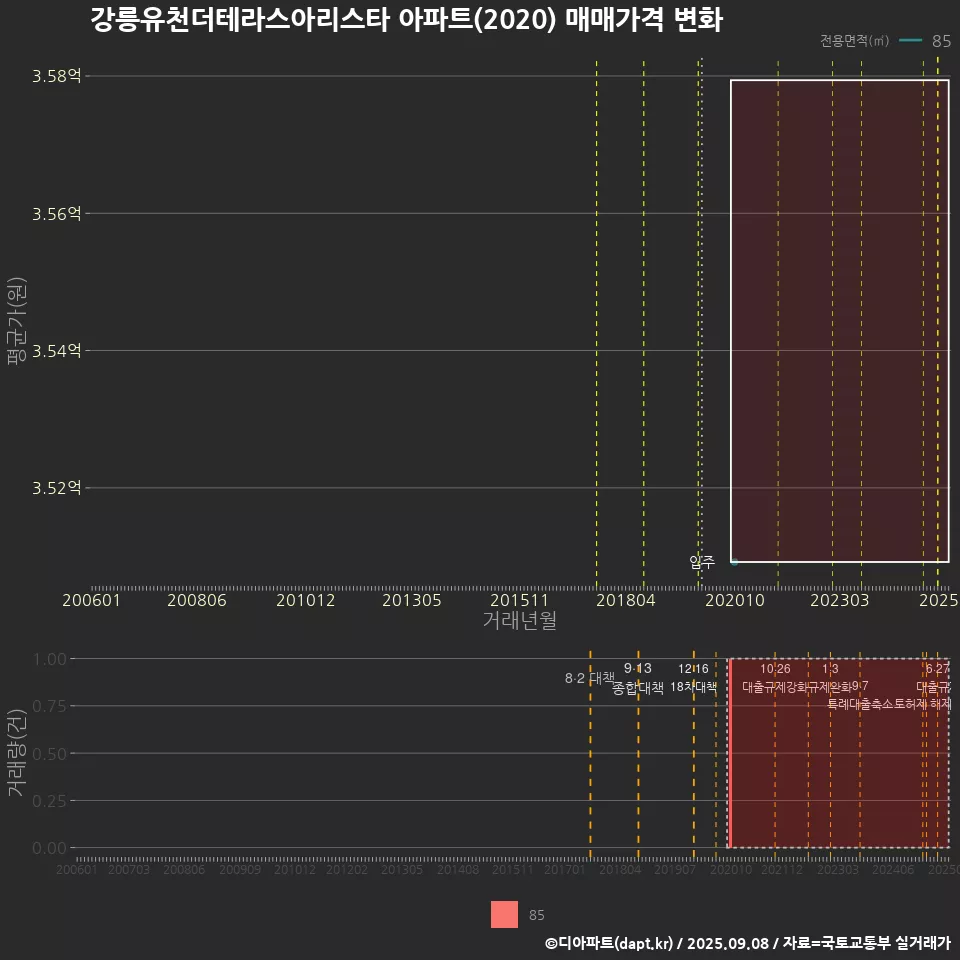Click the chart title 강릉유천더테라스아리스타 아파트(2020) 매매가격 변화
This screenshot has width=960, height=960.
click(407, 20)
